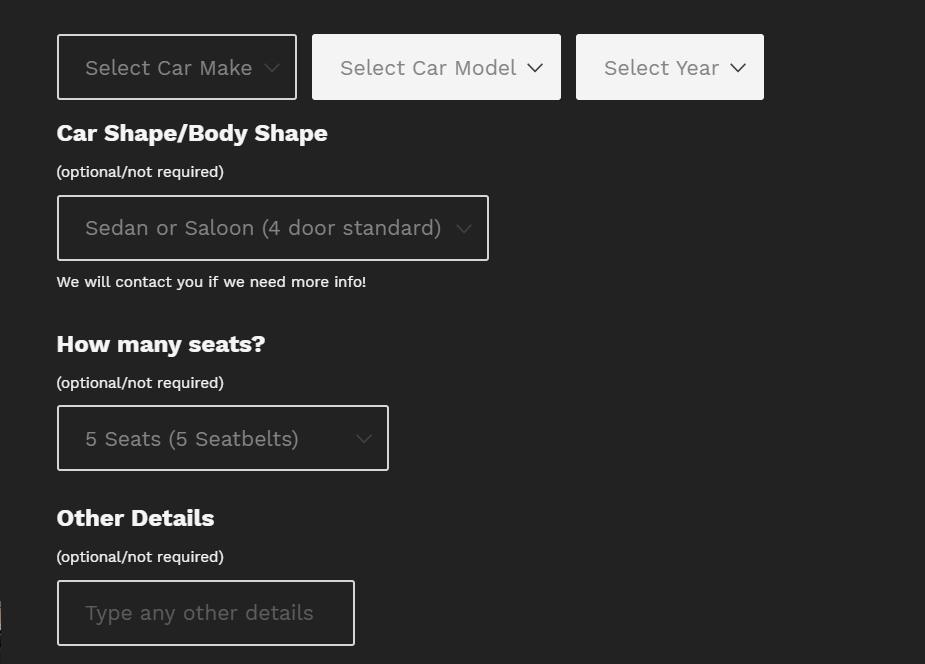Focus the Type any other details field

pyautogui.click(x=205, y=613)
